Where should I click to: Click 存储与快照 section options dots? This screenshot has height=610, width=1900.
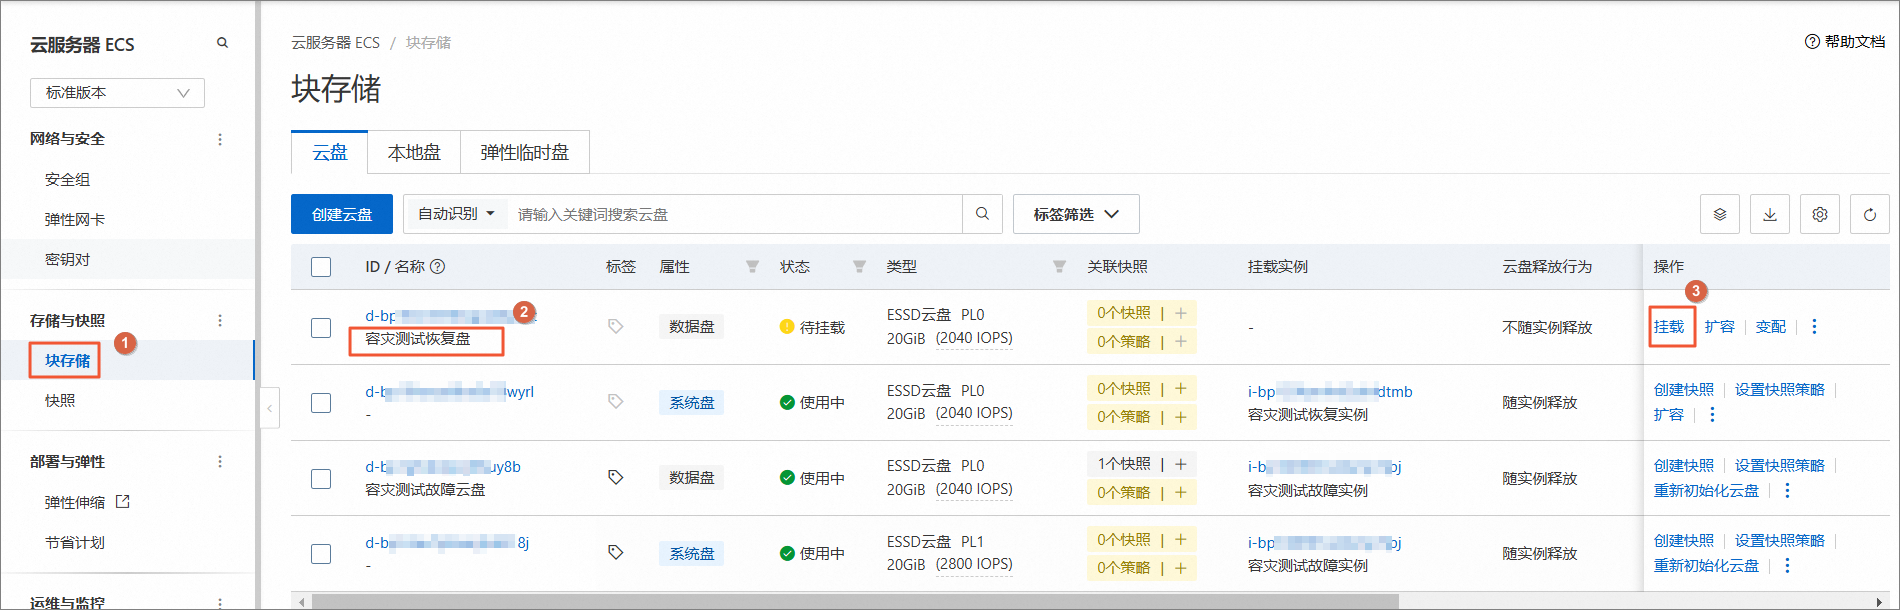(220, 320)
